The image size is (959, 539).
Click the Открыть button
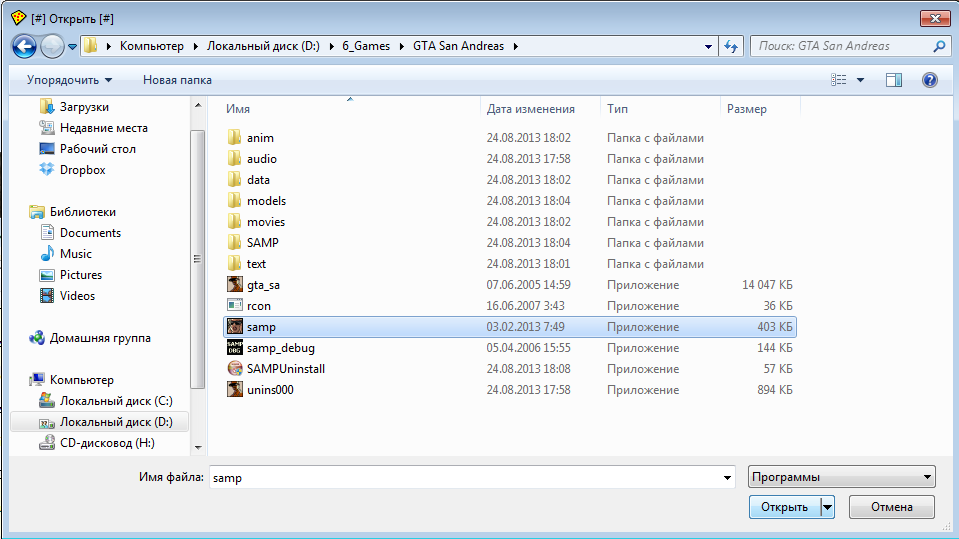tap(785, 507)
